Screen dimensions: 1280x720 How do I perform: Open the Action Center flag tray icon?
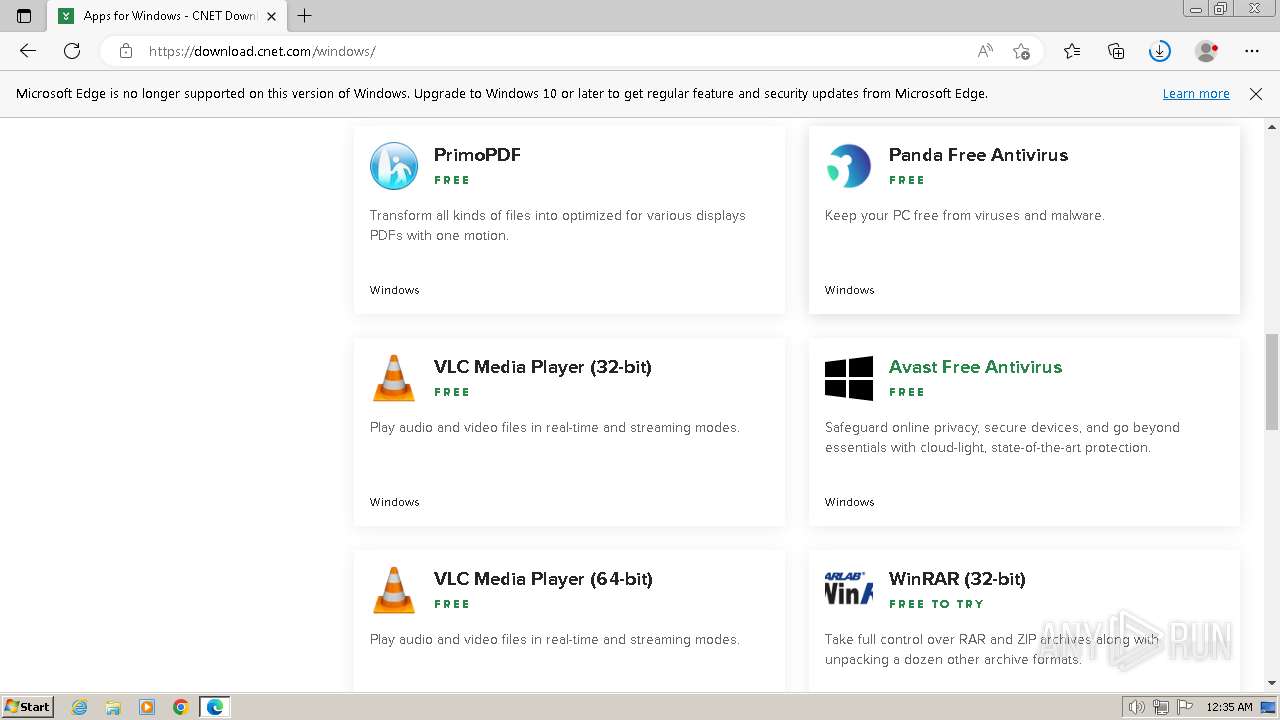pos(1183,707)
